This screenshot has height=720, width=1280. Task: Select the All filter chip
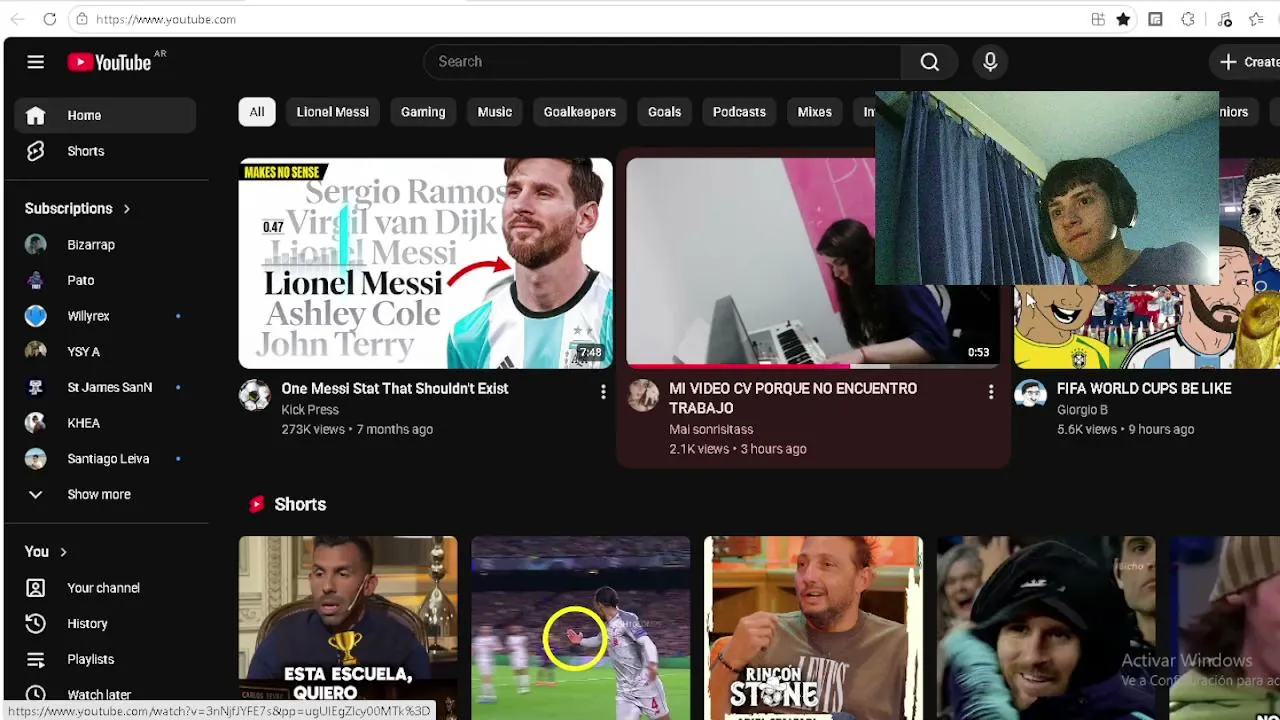(x=257, y=112)
